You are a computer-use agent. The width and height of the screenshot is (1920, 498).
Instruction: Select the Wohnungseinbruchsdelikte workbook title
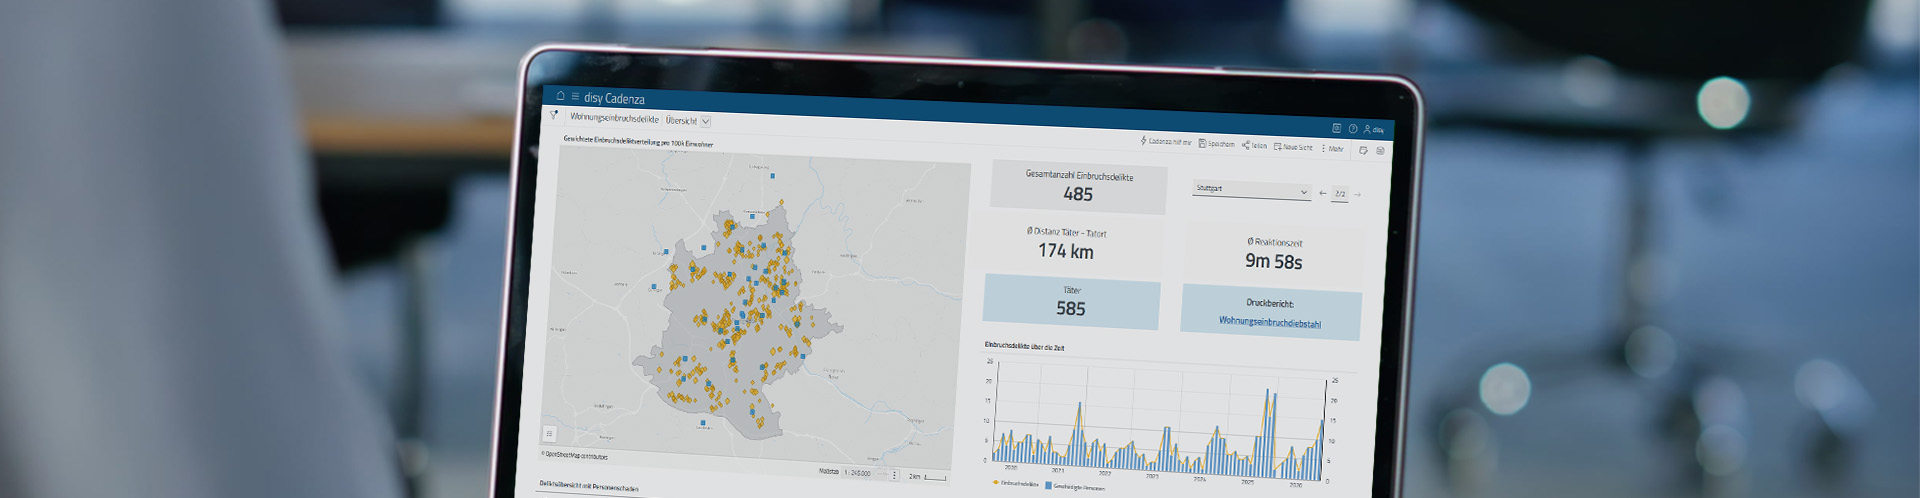click(x=614, y=118)
